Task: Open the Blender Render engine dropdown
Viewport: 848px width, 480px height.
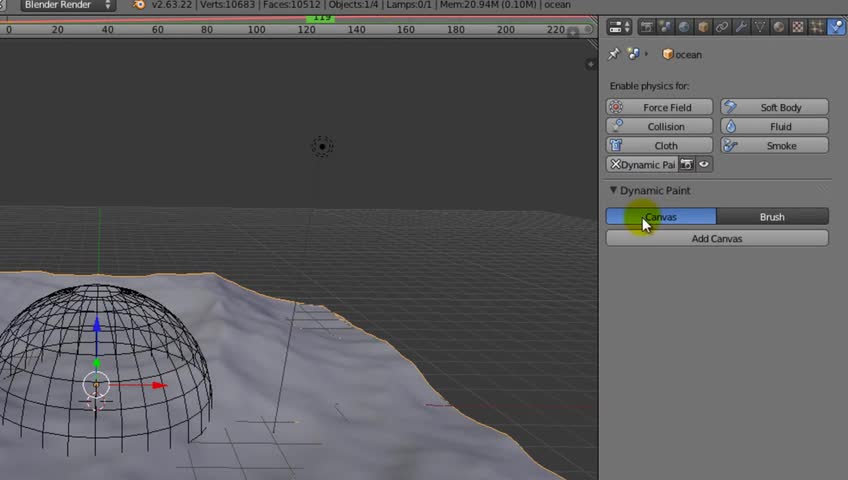Action: click(67, 5)
